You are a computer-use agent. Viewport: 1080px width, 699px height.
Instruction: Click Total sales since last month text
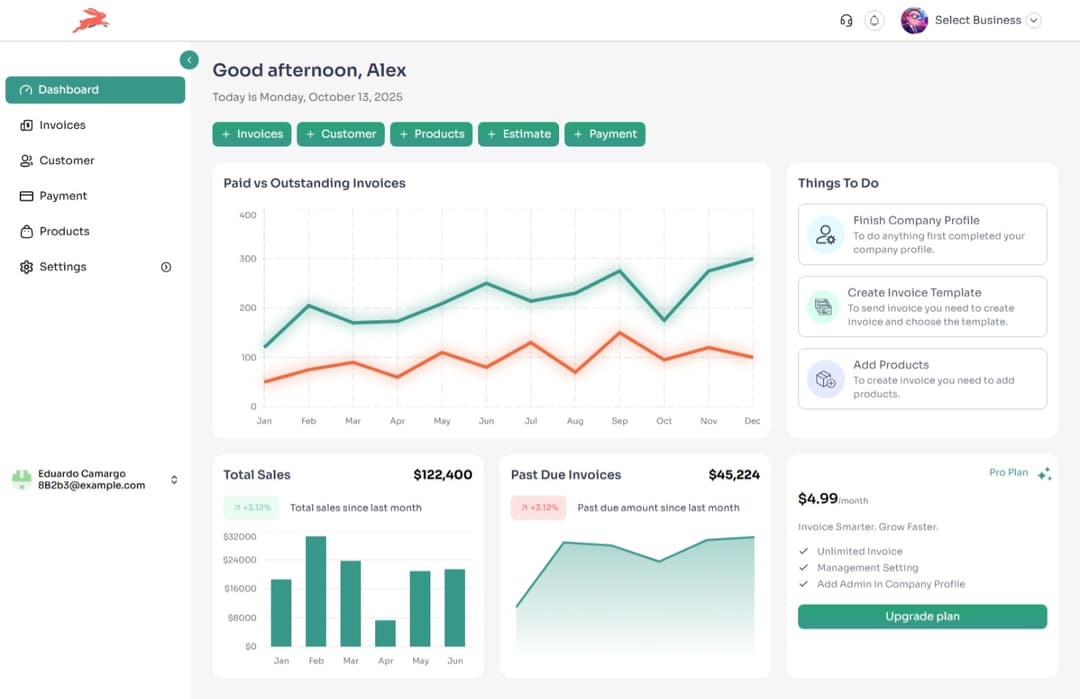pos(355,508)
